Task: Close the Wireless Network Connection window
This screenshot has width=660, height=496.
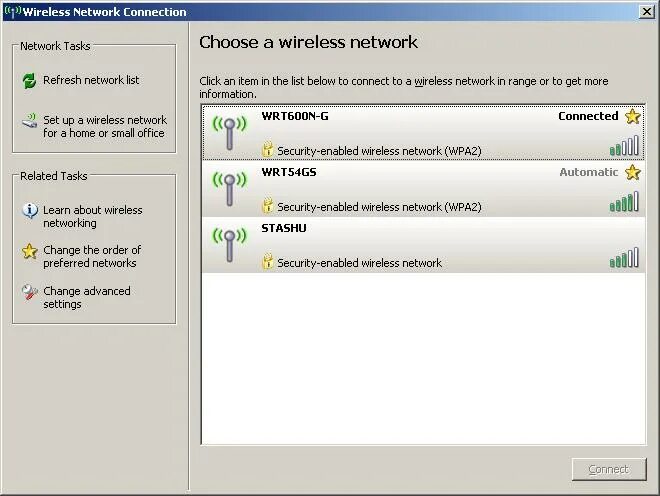Action: [647, 12]
